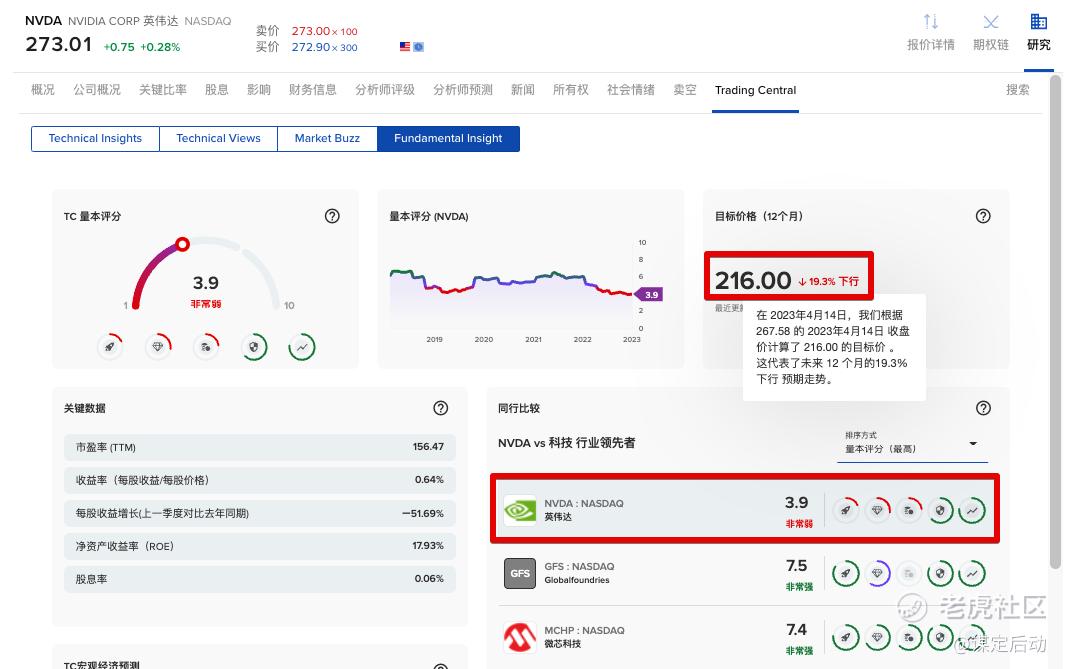Click the 买价 272.90 bid price
The image size is (1067, 669).
[x=311, y=48]
